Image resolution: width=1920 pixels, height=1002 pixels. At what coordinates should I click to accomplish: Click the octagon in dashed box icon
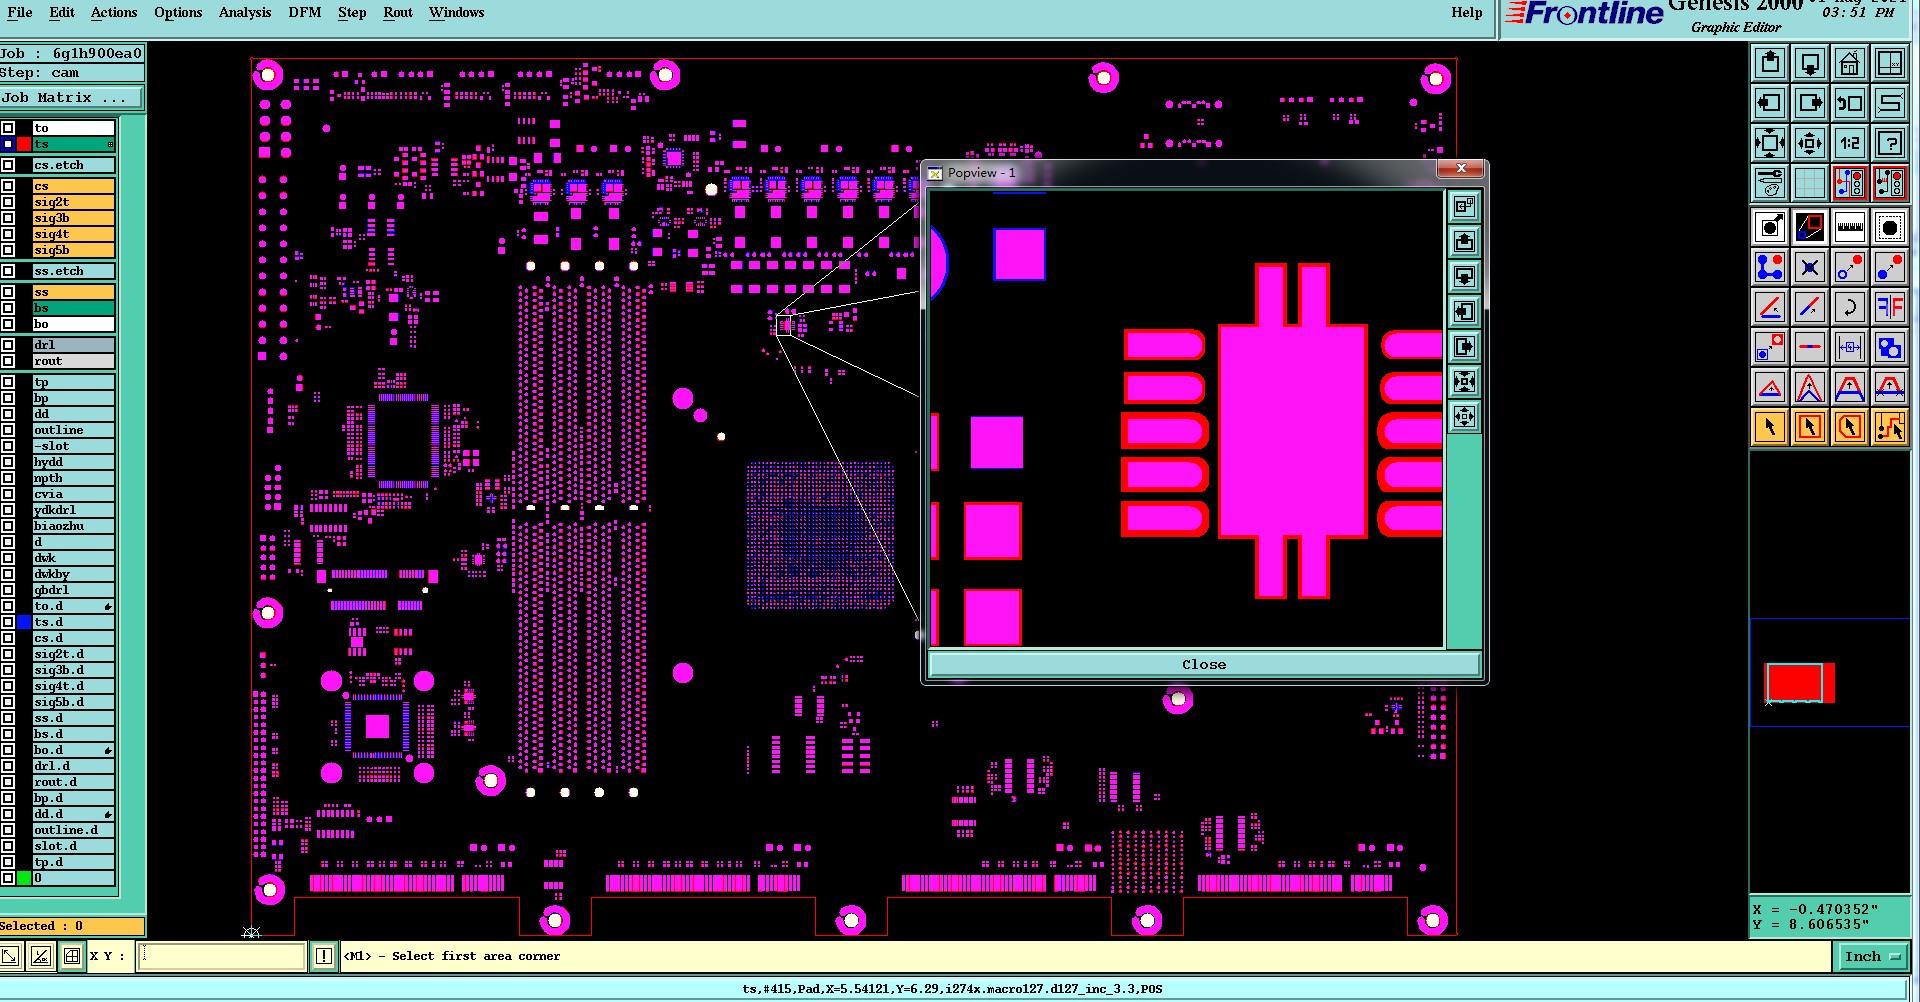point(1890,227)
